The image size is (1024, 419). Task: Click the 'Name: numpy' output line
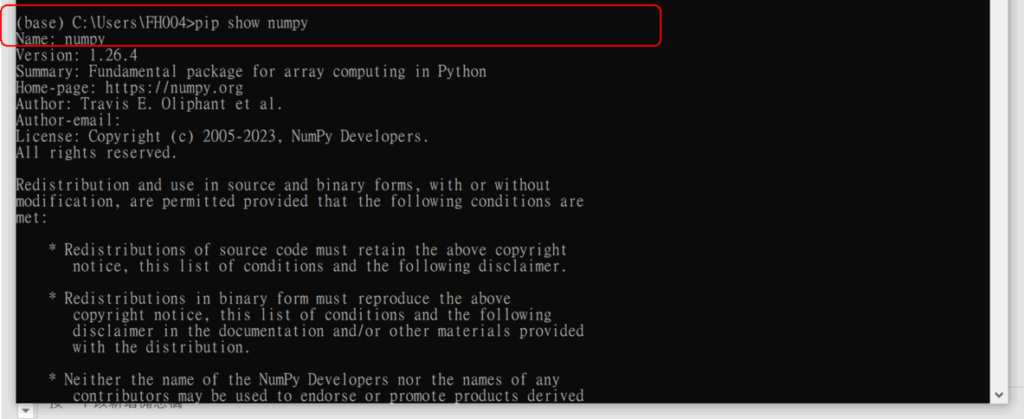61,39
